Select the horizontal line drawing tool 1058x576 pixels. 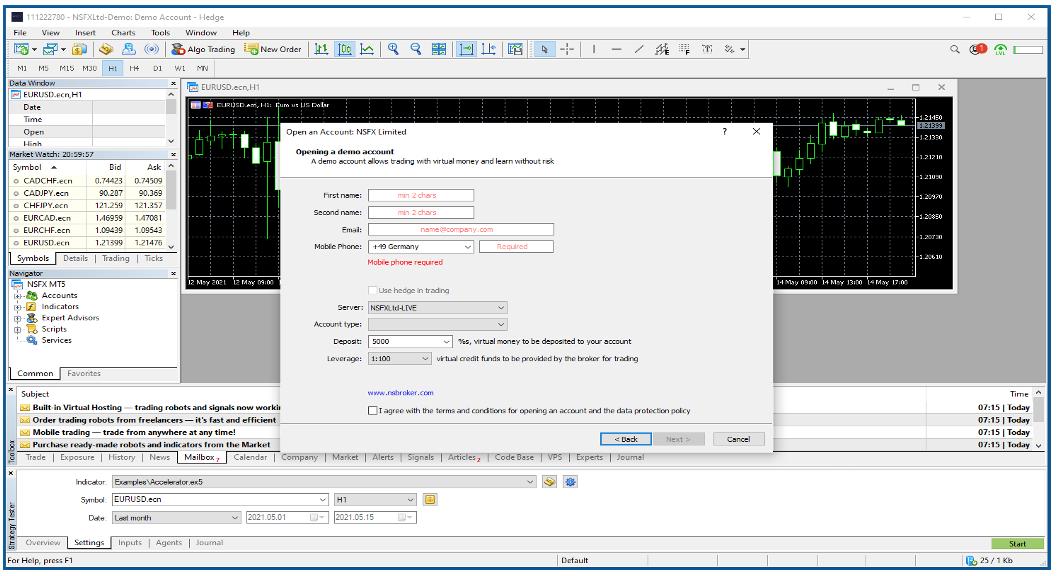coord(616,49)
